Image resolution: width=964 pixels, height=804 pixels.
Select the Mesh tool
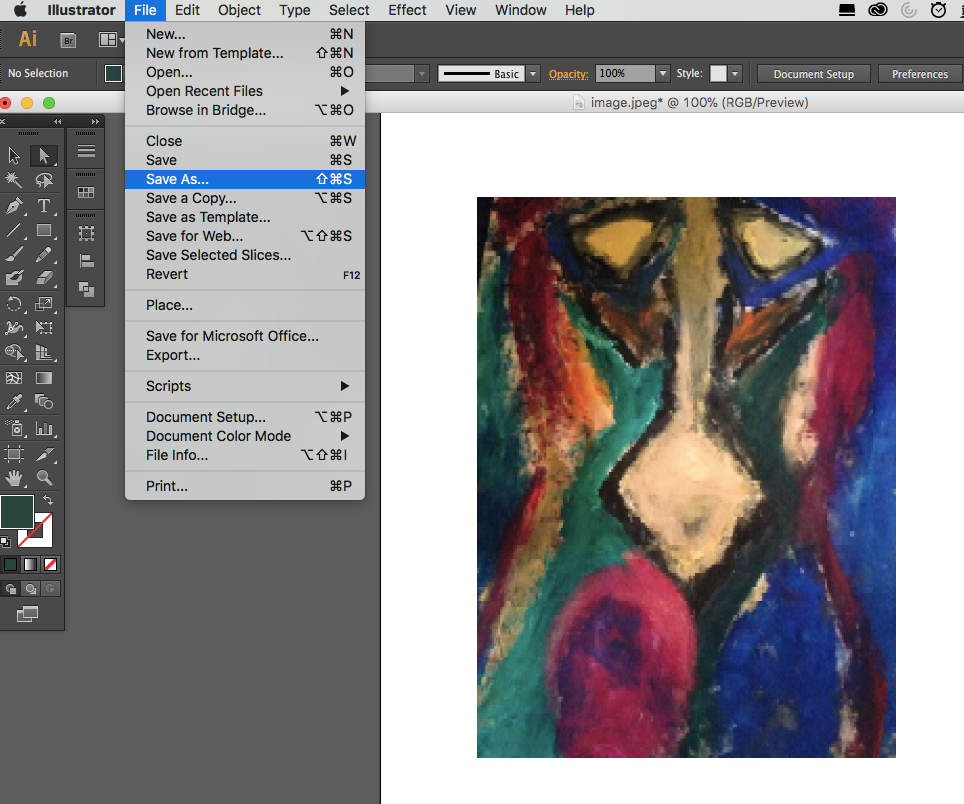14,377
